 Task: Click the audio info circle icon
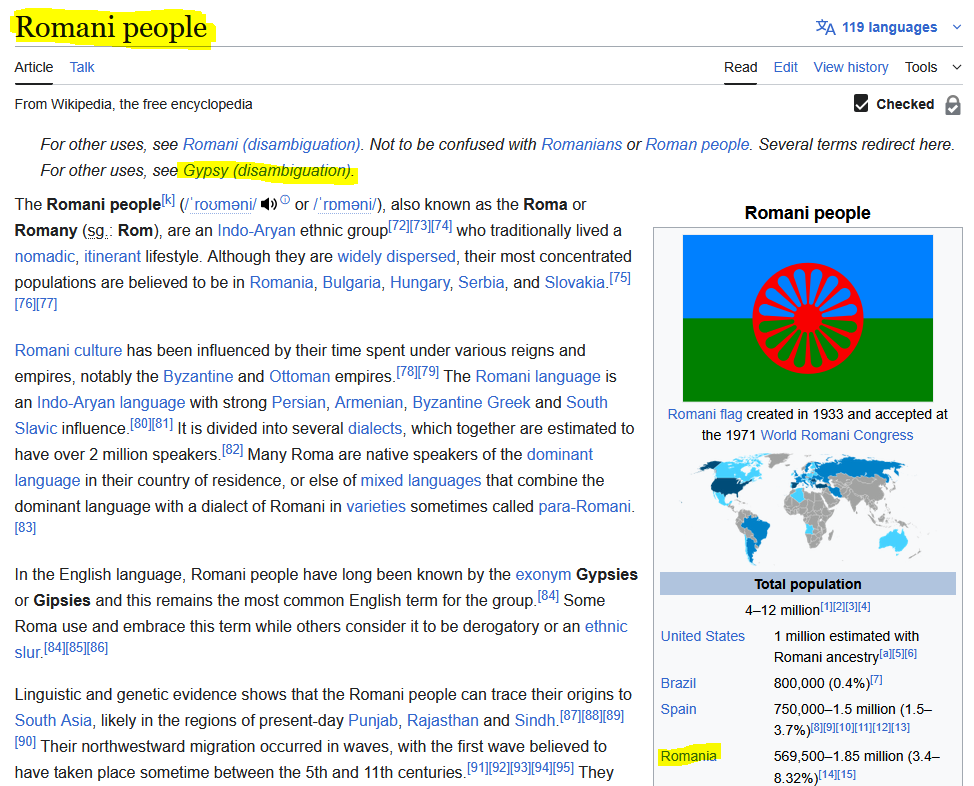click(x=284, y=199)
